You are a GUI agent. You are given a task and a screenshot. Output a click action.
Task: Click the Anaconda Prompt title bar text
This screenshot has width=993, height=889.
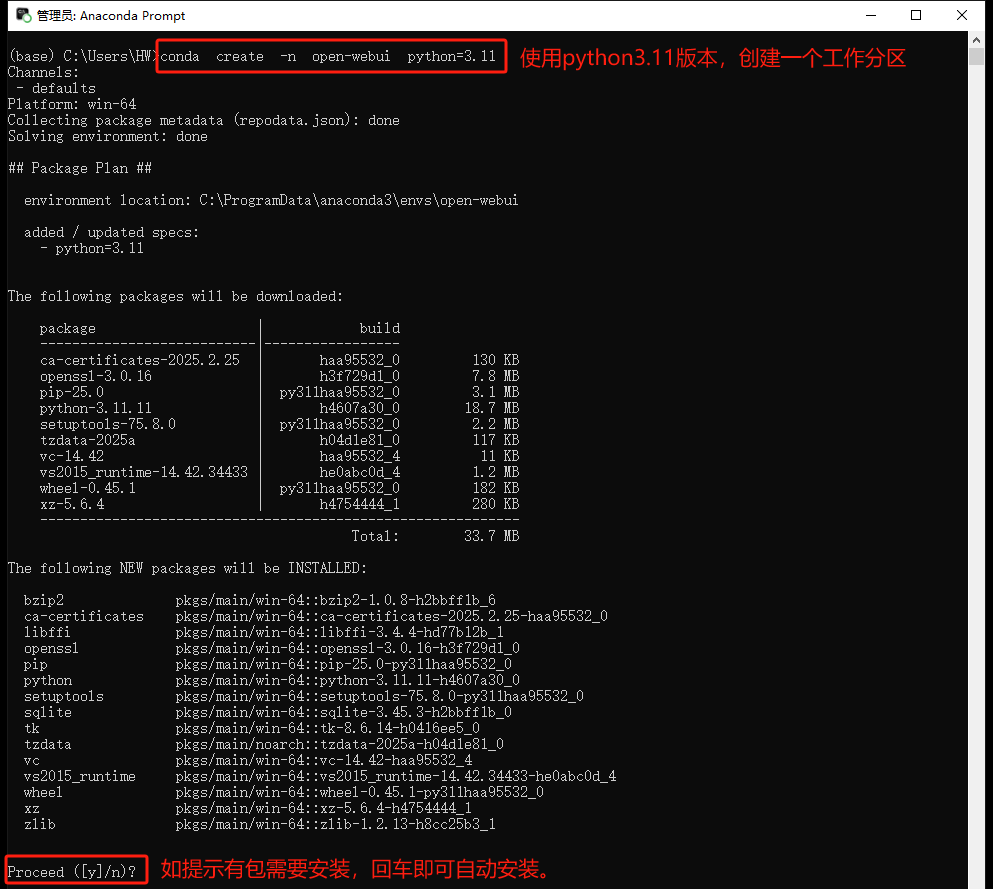coord(111,16)
